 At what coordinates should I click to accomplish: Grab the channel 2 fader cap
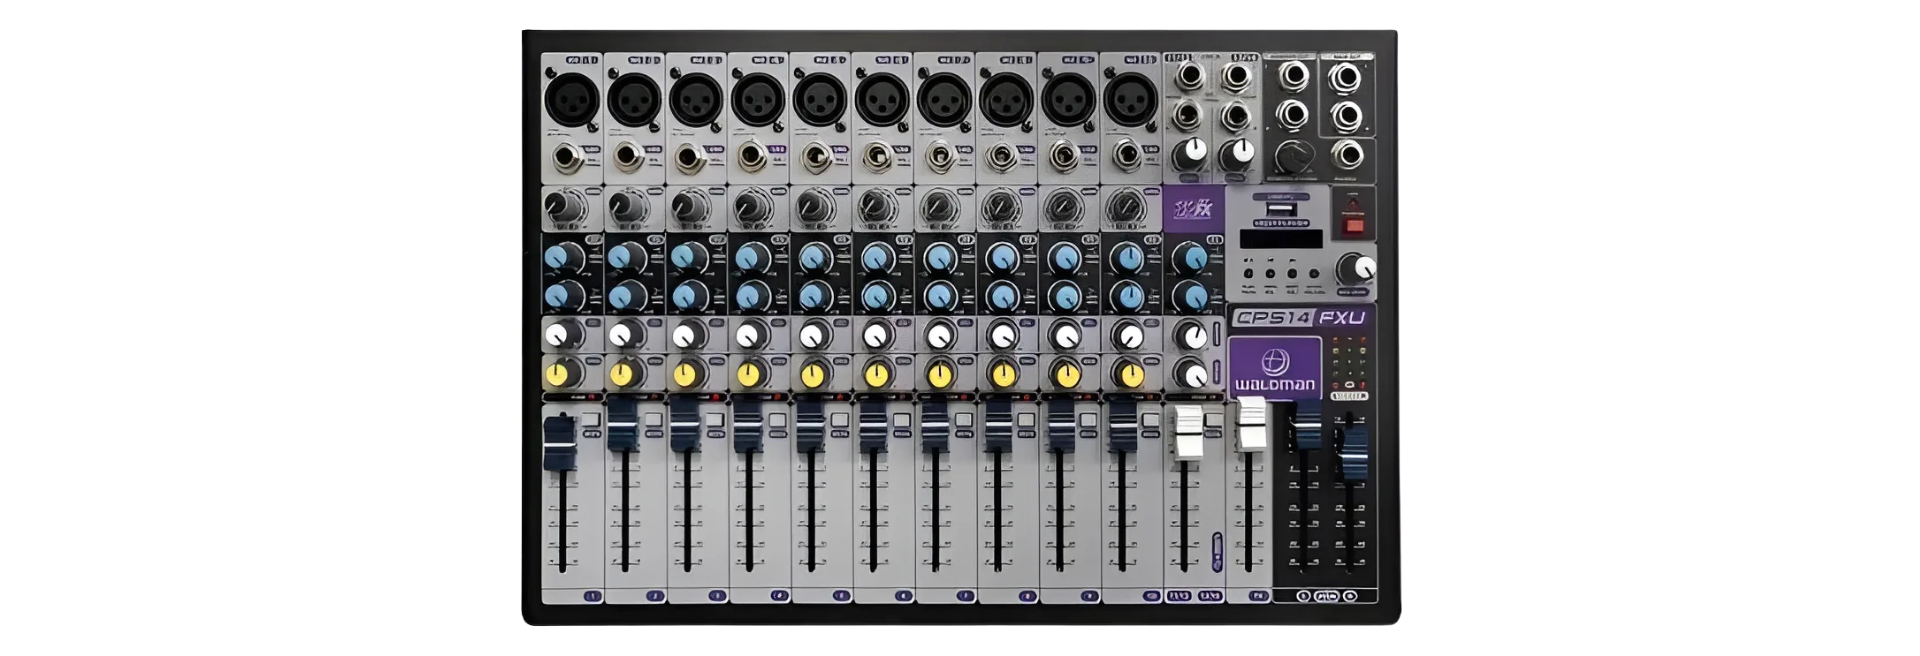[x=622, y=424]
